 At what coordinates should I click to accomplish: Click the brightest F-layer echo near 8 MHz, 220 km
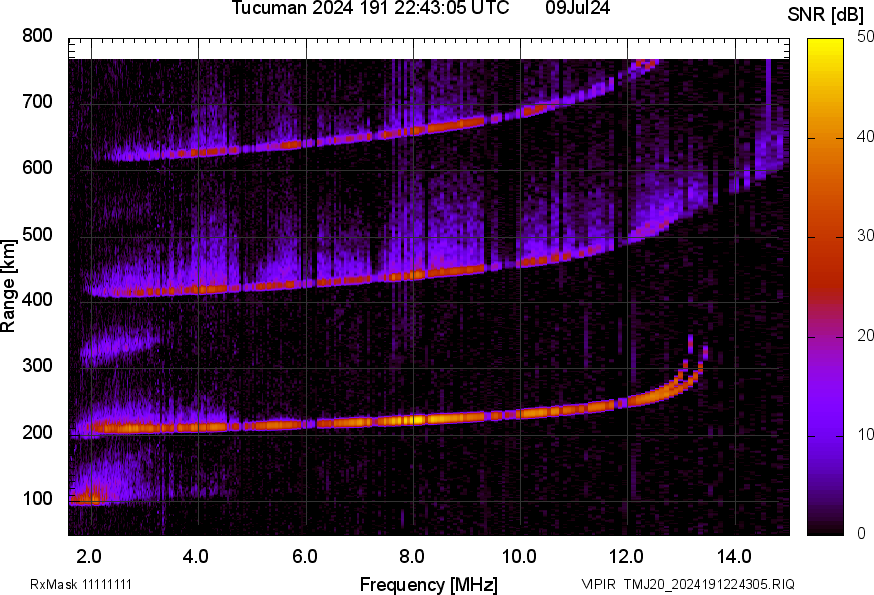[414, 419]
